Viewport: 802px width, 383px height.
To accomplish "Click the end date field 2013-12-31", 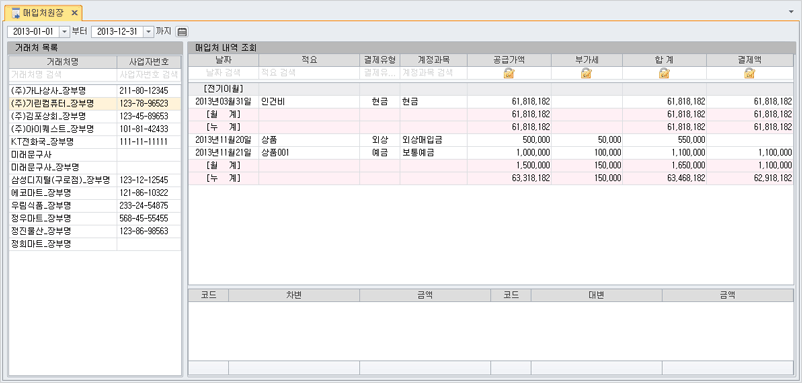I will 118,32.
